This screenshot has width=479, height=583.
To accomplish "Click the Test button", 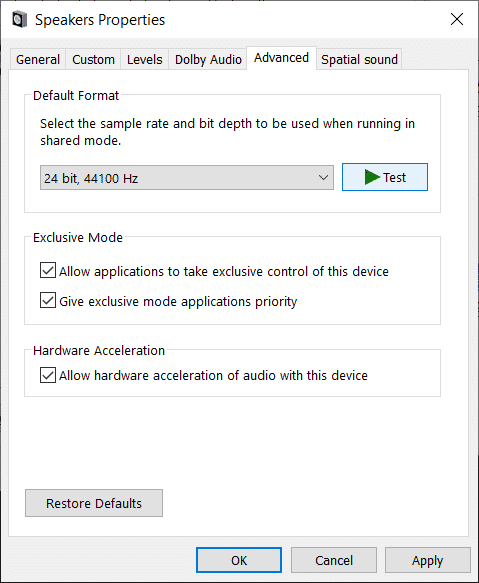I will pos(385,177).
